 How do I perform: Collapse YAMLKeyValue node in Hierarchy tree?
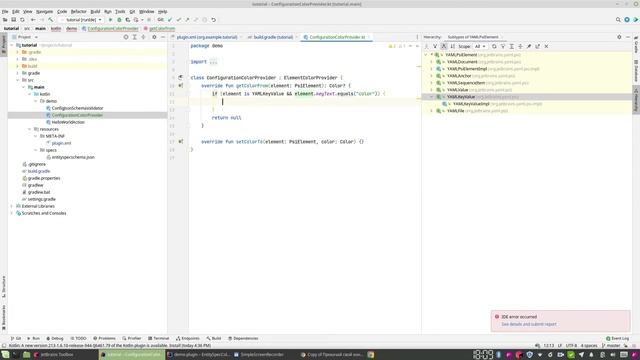(x=431, y=97)
